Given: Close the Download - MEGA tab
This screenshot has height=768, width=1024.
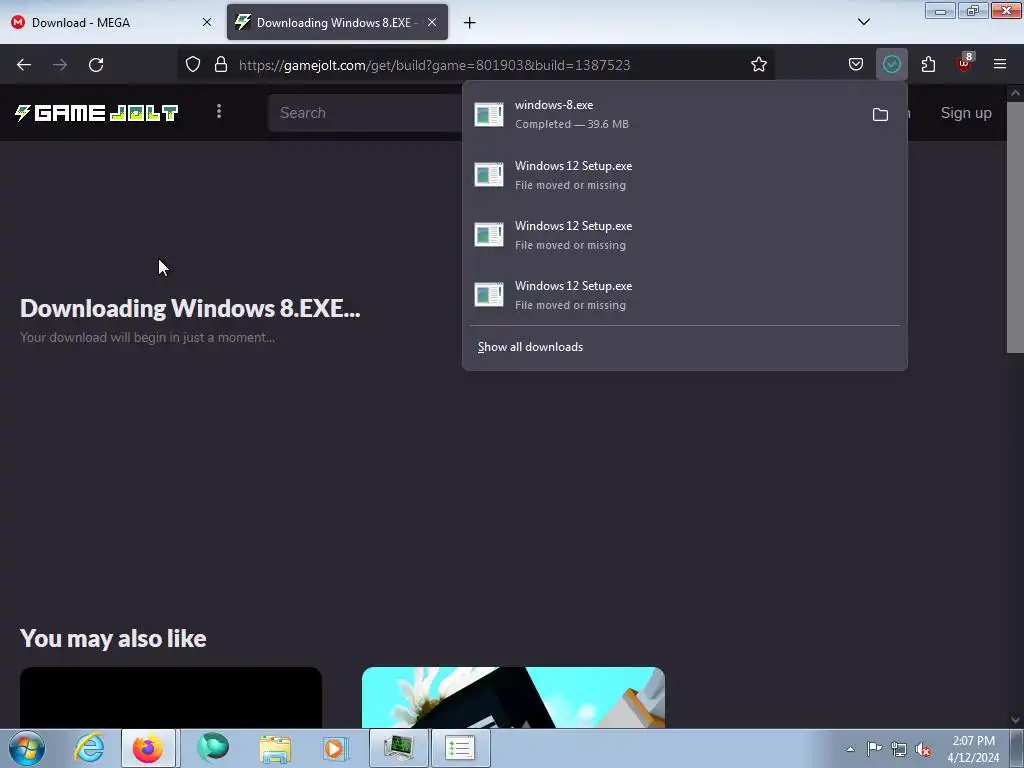Looking at the screenshot, I should tap(206, 22).
